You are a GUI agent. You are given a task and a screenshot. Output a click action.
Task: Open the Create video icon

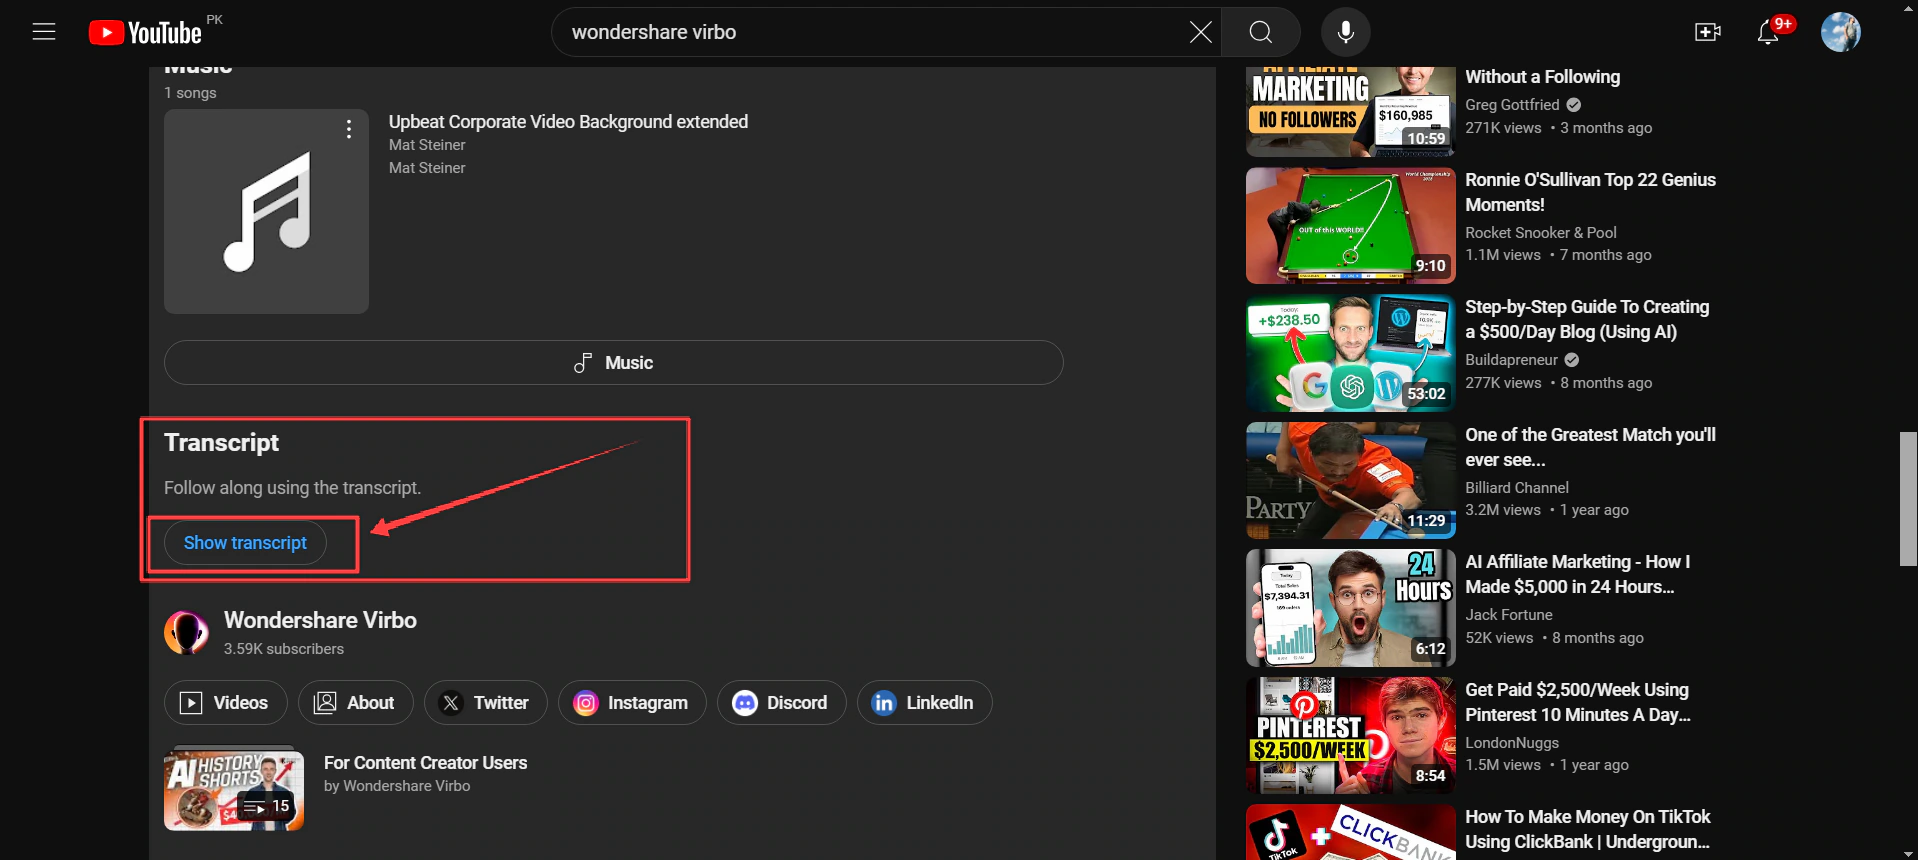click(x=1707, y=32)
